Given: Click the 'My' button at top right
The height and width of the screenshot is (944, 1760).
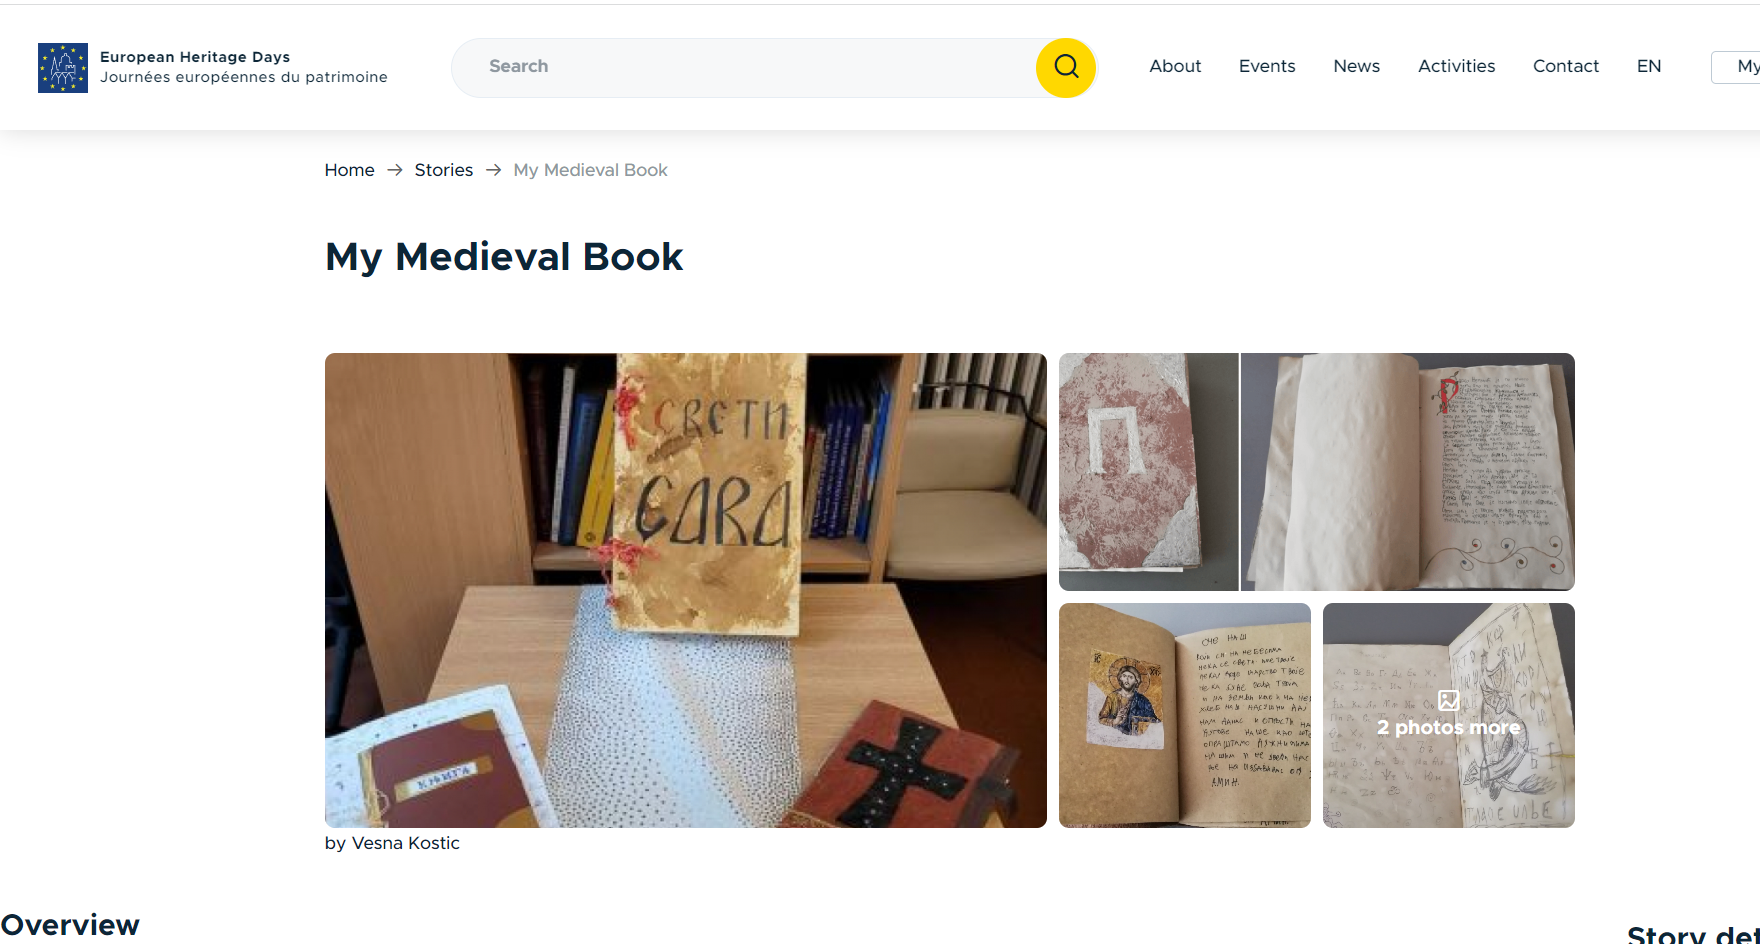Looking at the screenshot, I should click(1738, 67).
